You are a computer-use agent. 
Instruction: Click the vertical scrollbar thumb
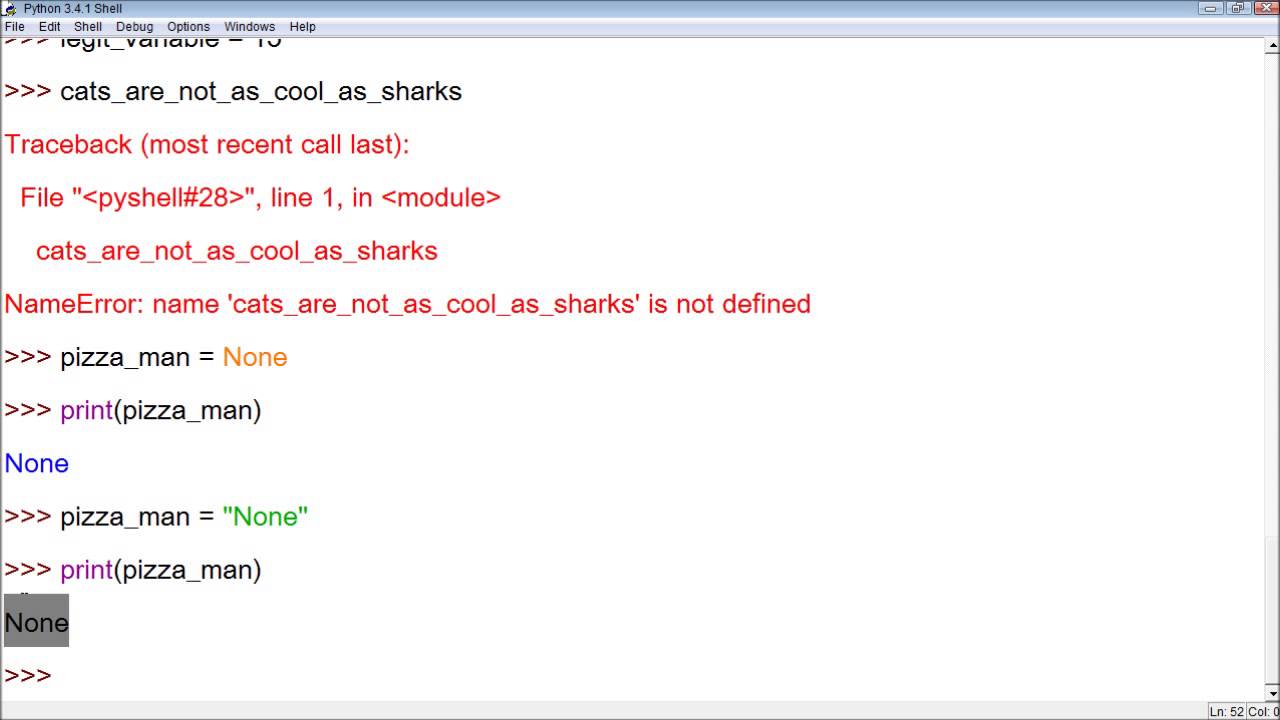coord(1272,609)
